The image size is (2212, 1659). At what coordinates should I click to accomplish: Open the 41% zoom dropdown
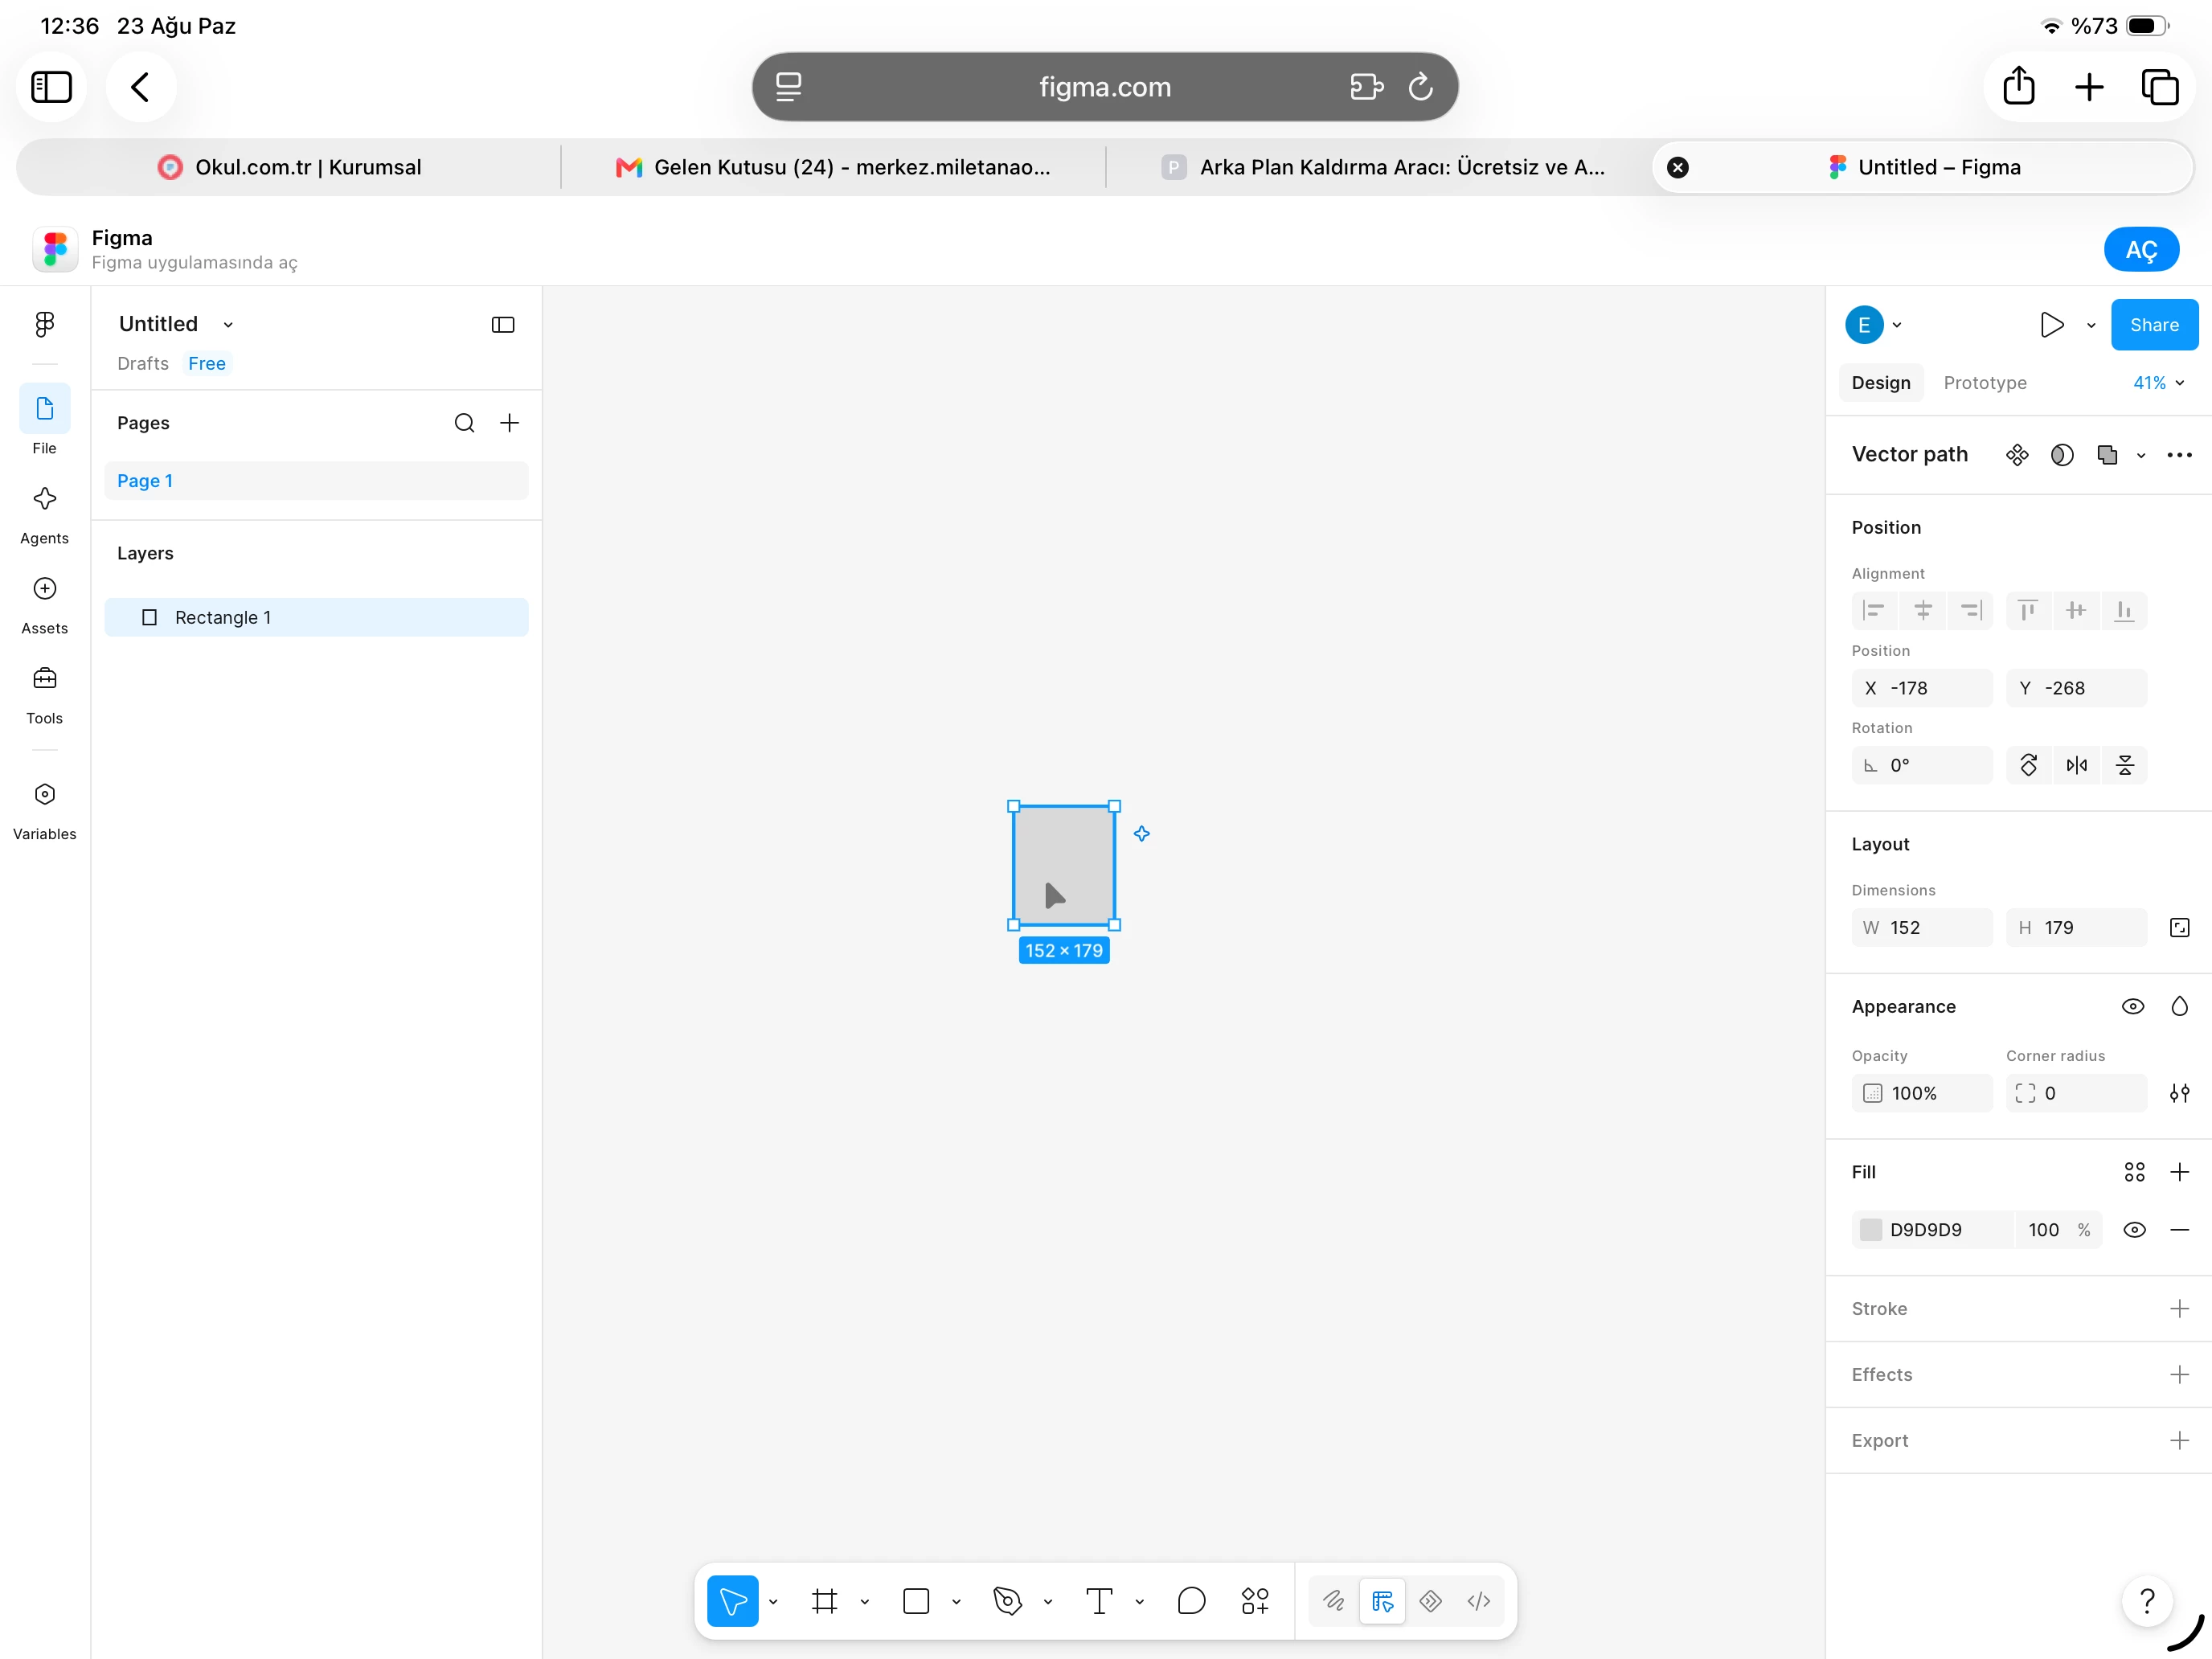[2158, 383]
